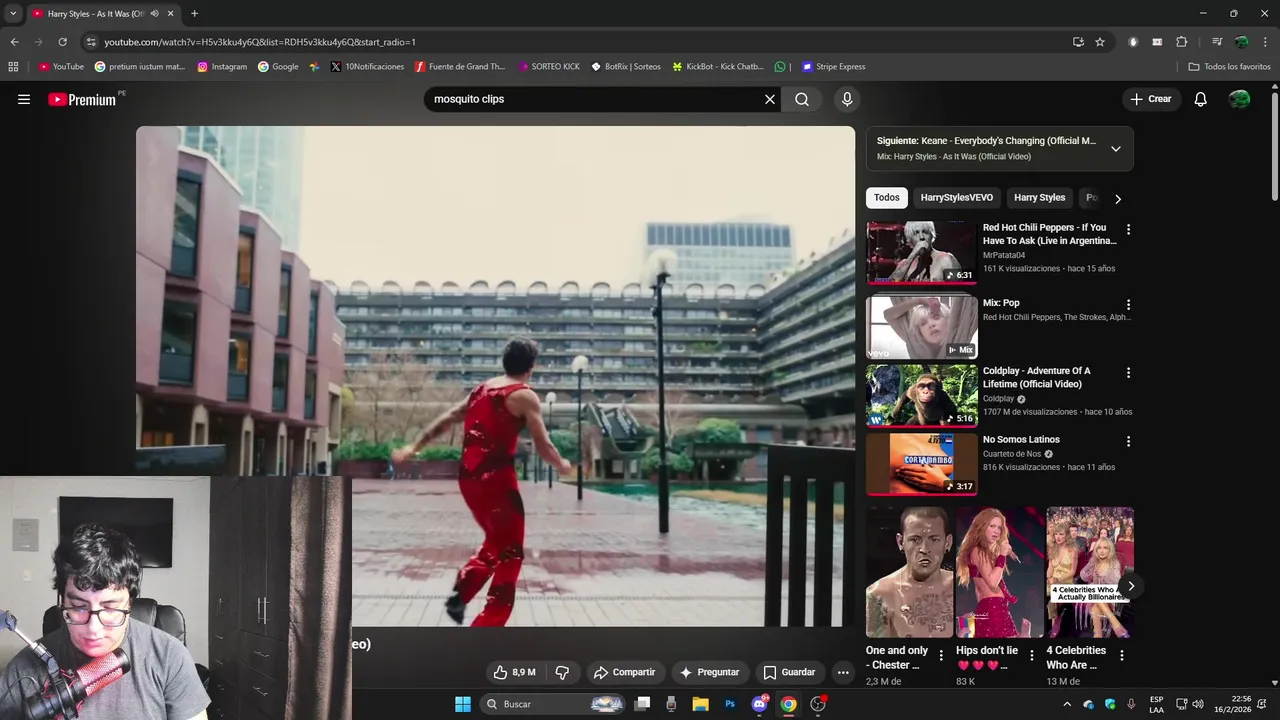This screenshot has width=1280, height=720.
Task: Open the Instagram bookmark
Action: click(222, 67)
